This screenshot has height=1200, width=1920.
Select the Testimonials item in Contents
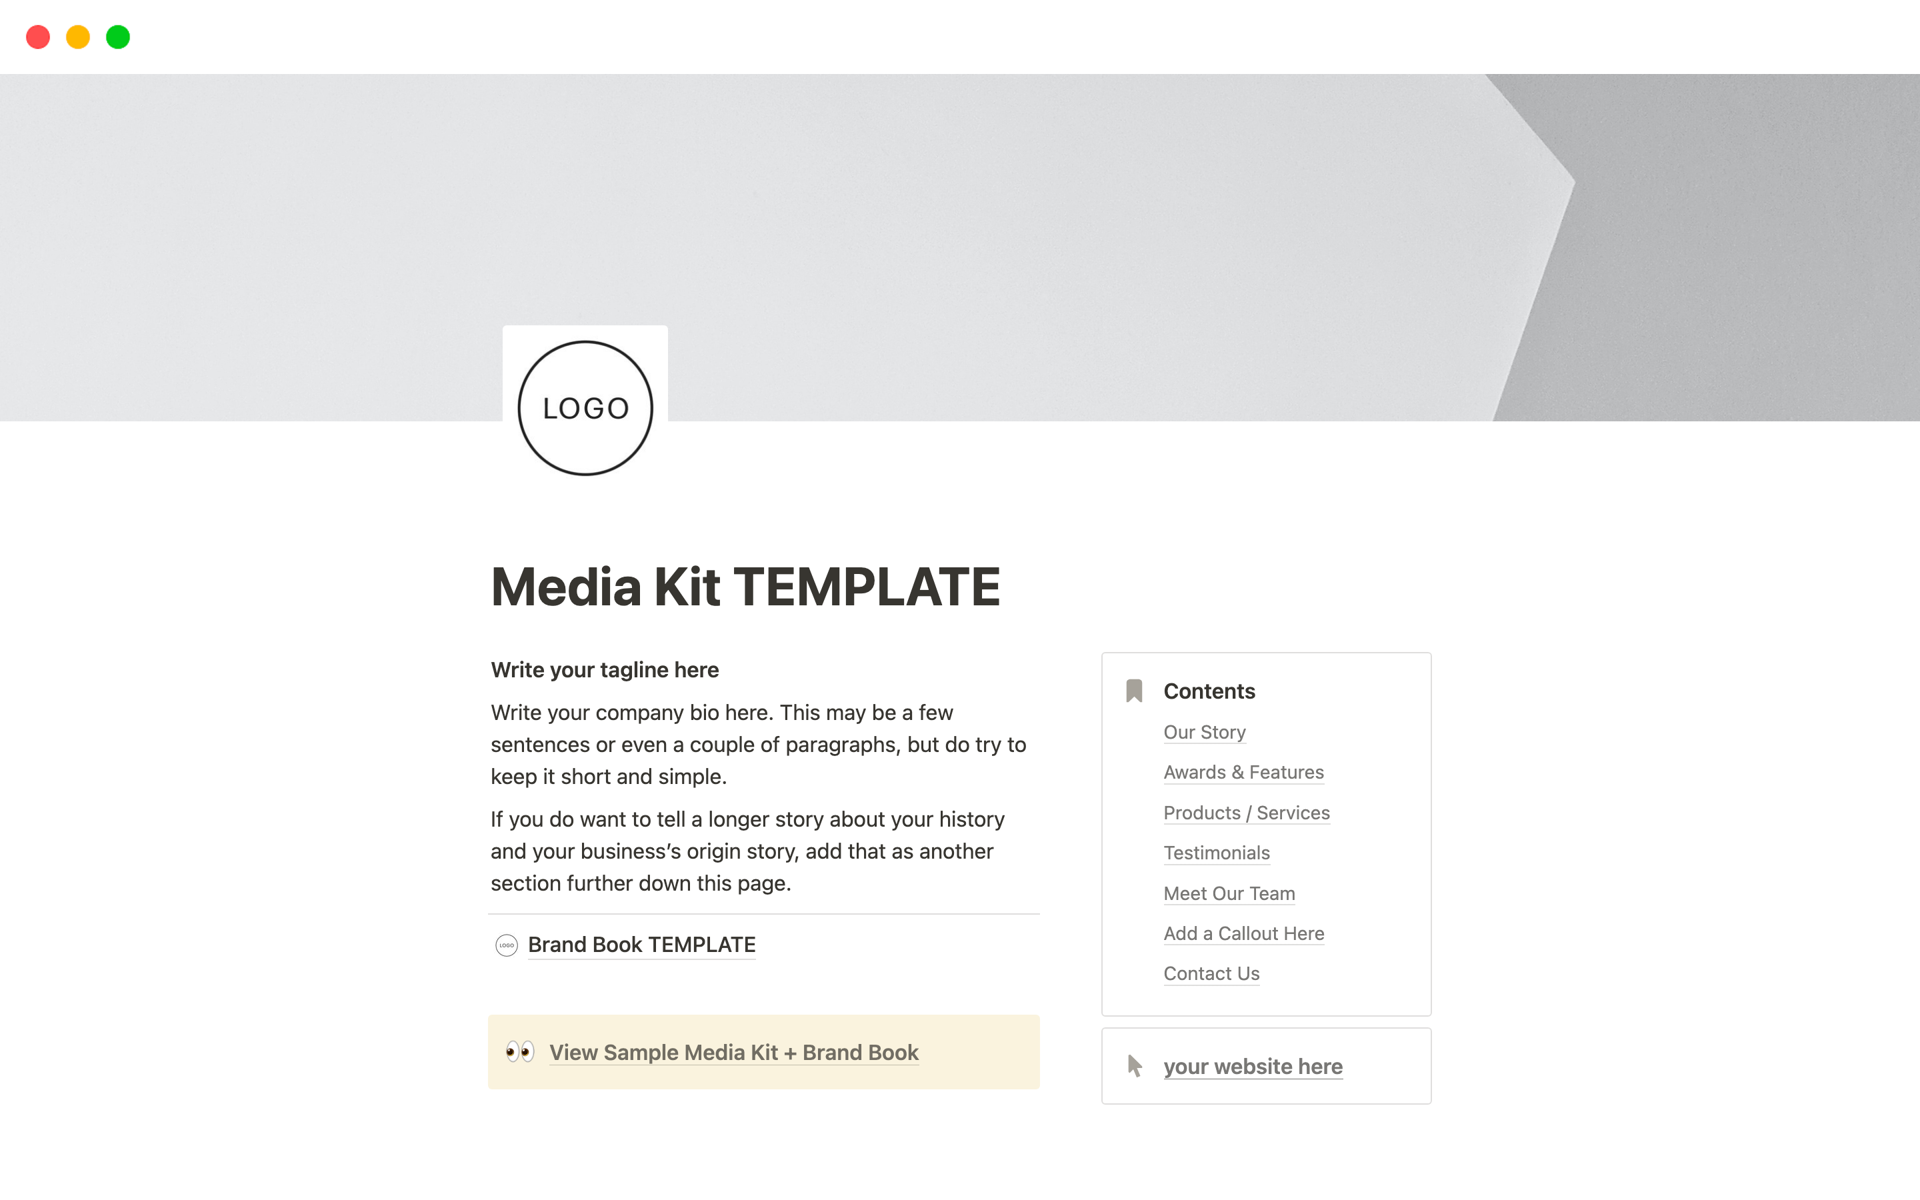pyautogui.click(x=1215, y=853)
